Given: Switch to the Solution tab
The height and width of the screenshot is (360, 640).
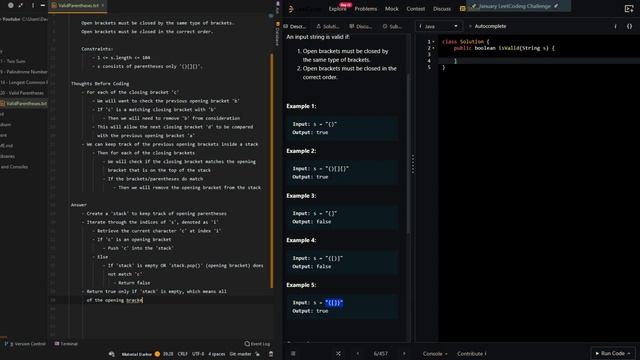Looking at the screenshot, I should coord(328,27).
